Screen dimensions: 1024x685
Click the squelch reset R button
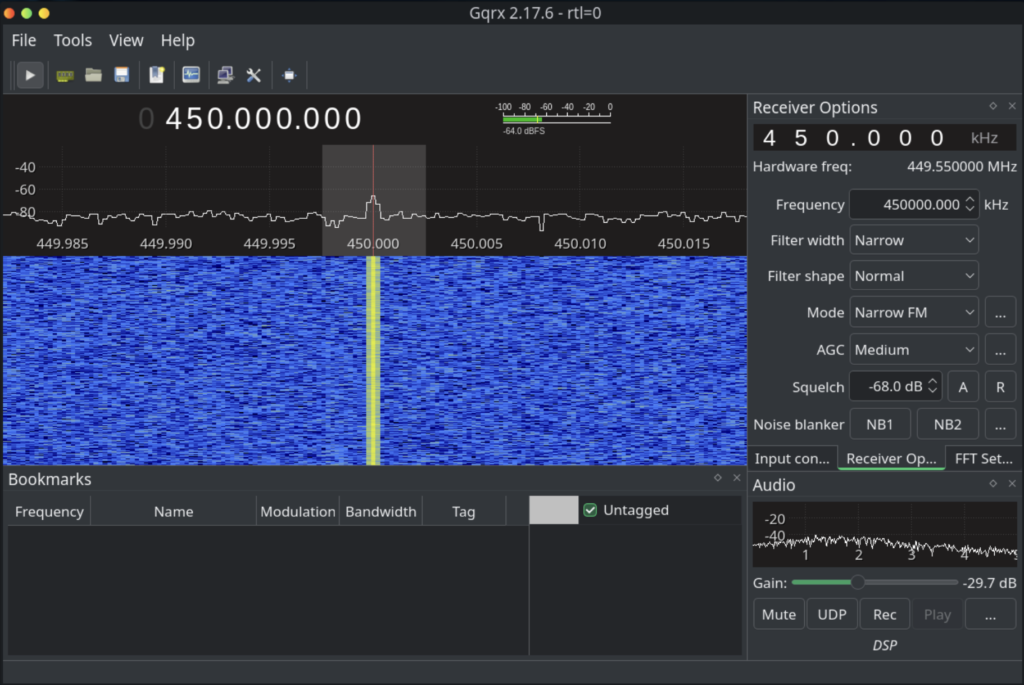(1000, 387)
